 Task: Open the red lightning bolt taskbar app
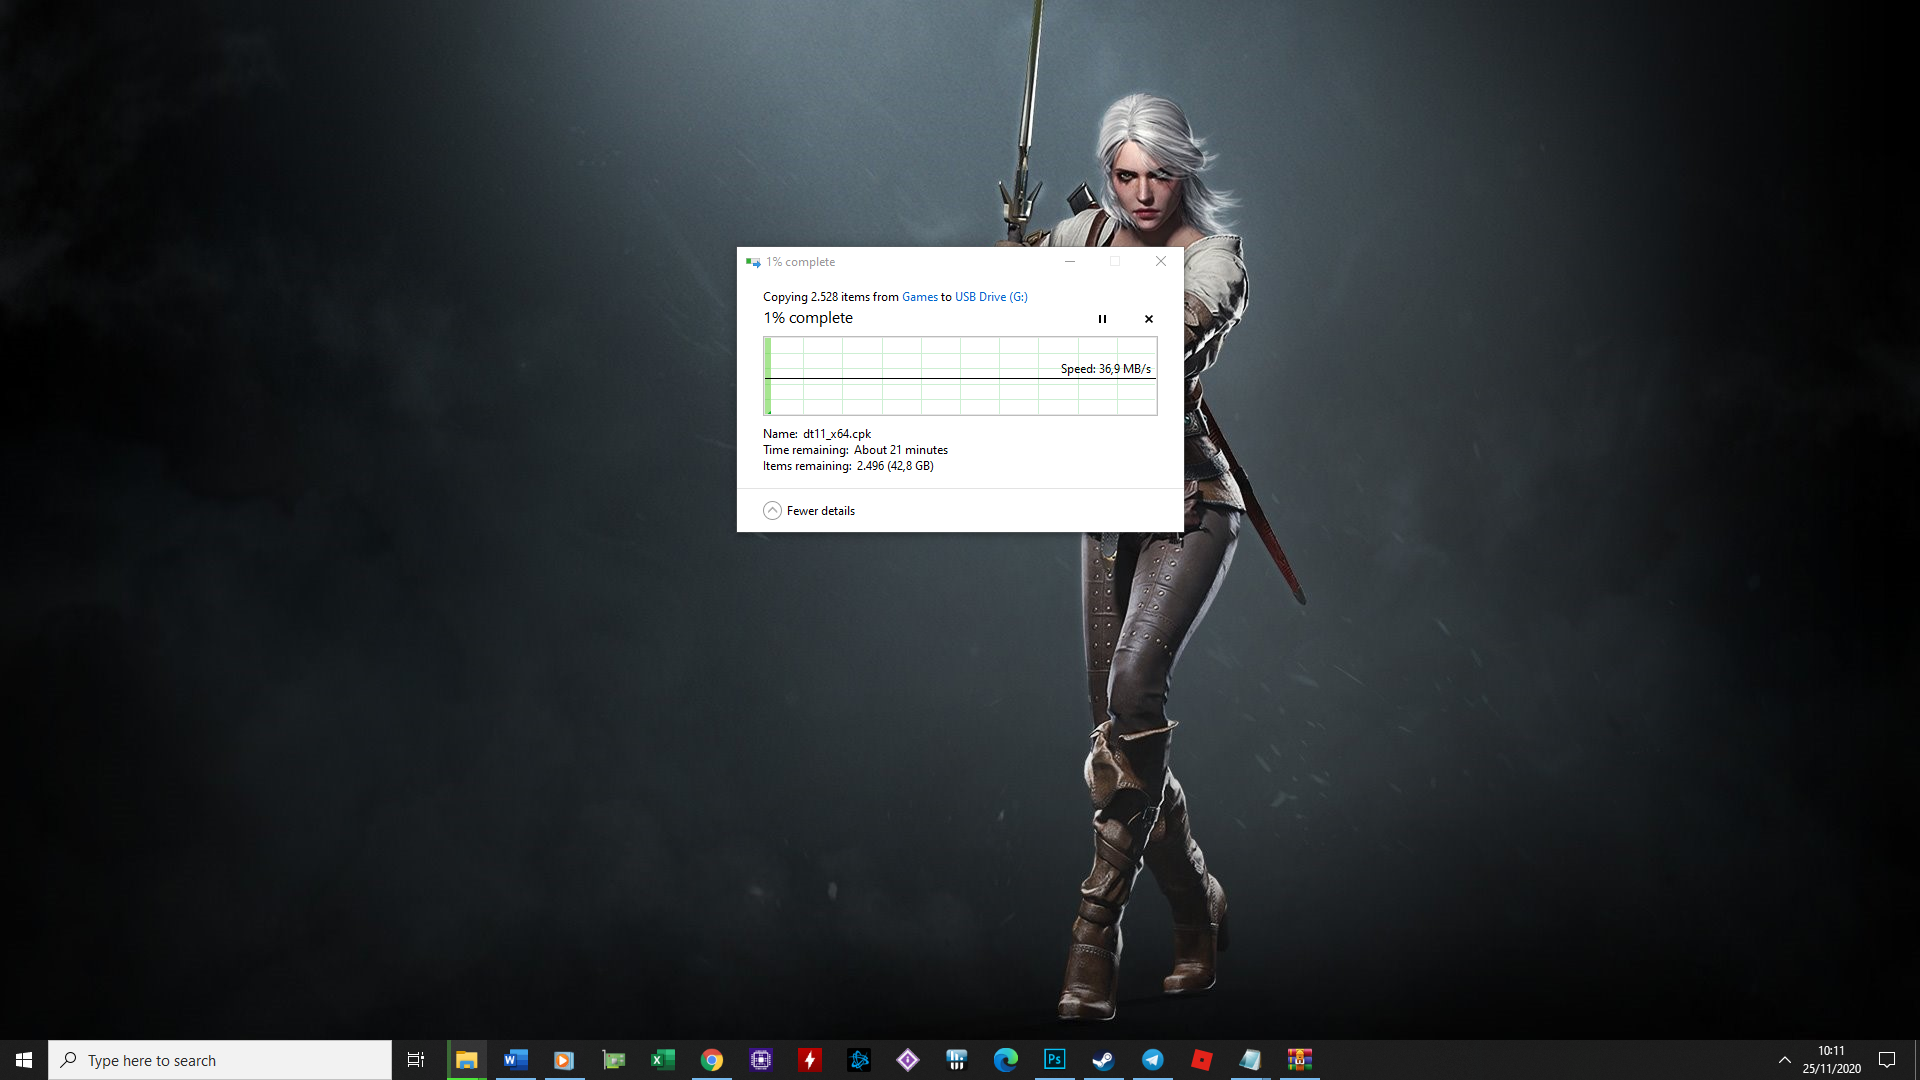(809, 1060)
